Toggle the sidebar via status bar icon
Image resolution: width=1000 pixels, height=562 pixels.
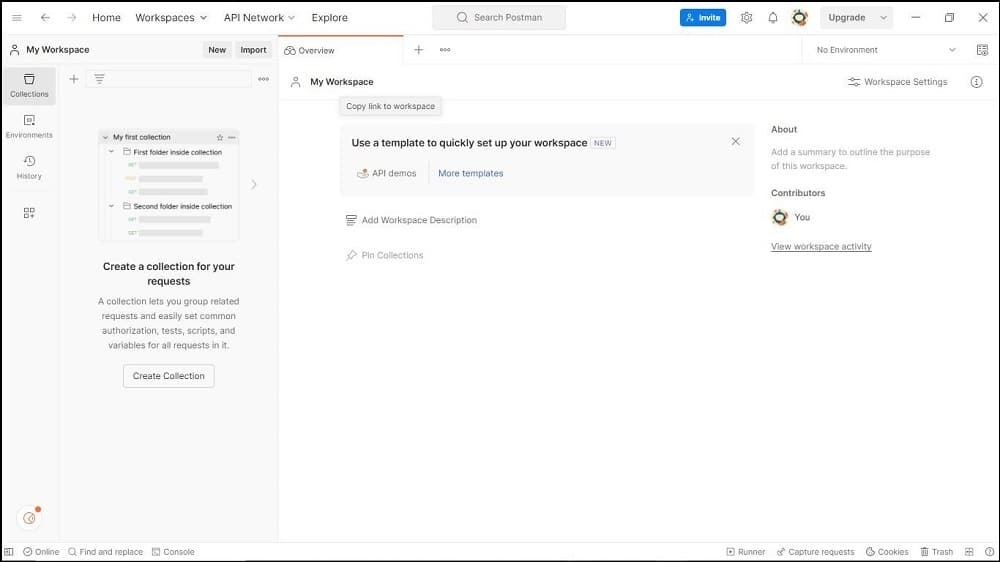[x=9, y=552]
